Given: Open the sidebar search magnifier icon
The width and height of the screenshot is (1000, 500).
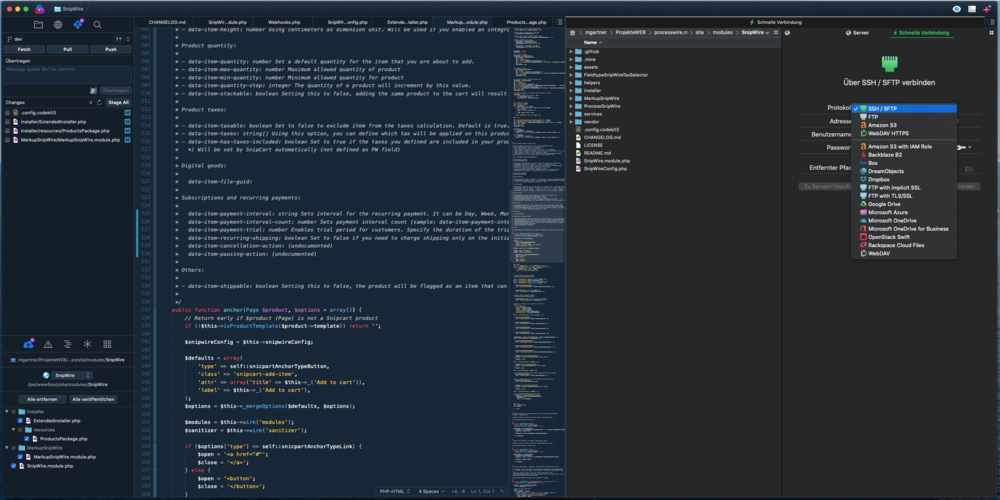Looking at the screenshot, I should pos(97,24).
